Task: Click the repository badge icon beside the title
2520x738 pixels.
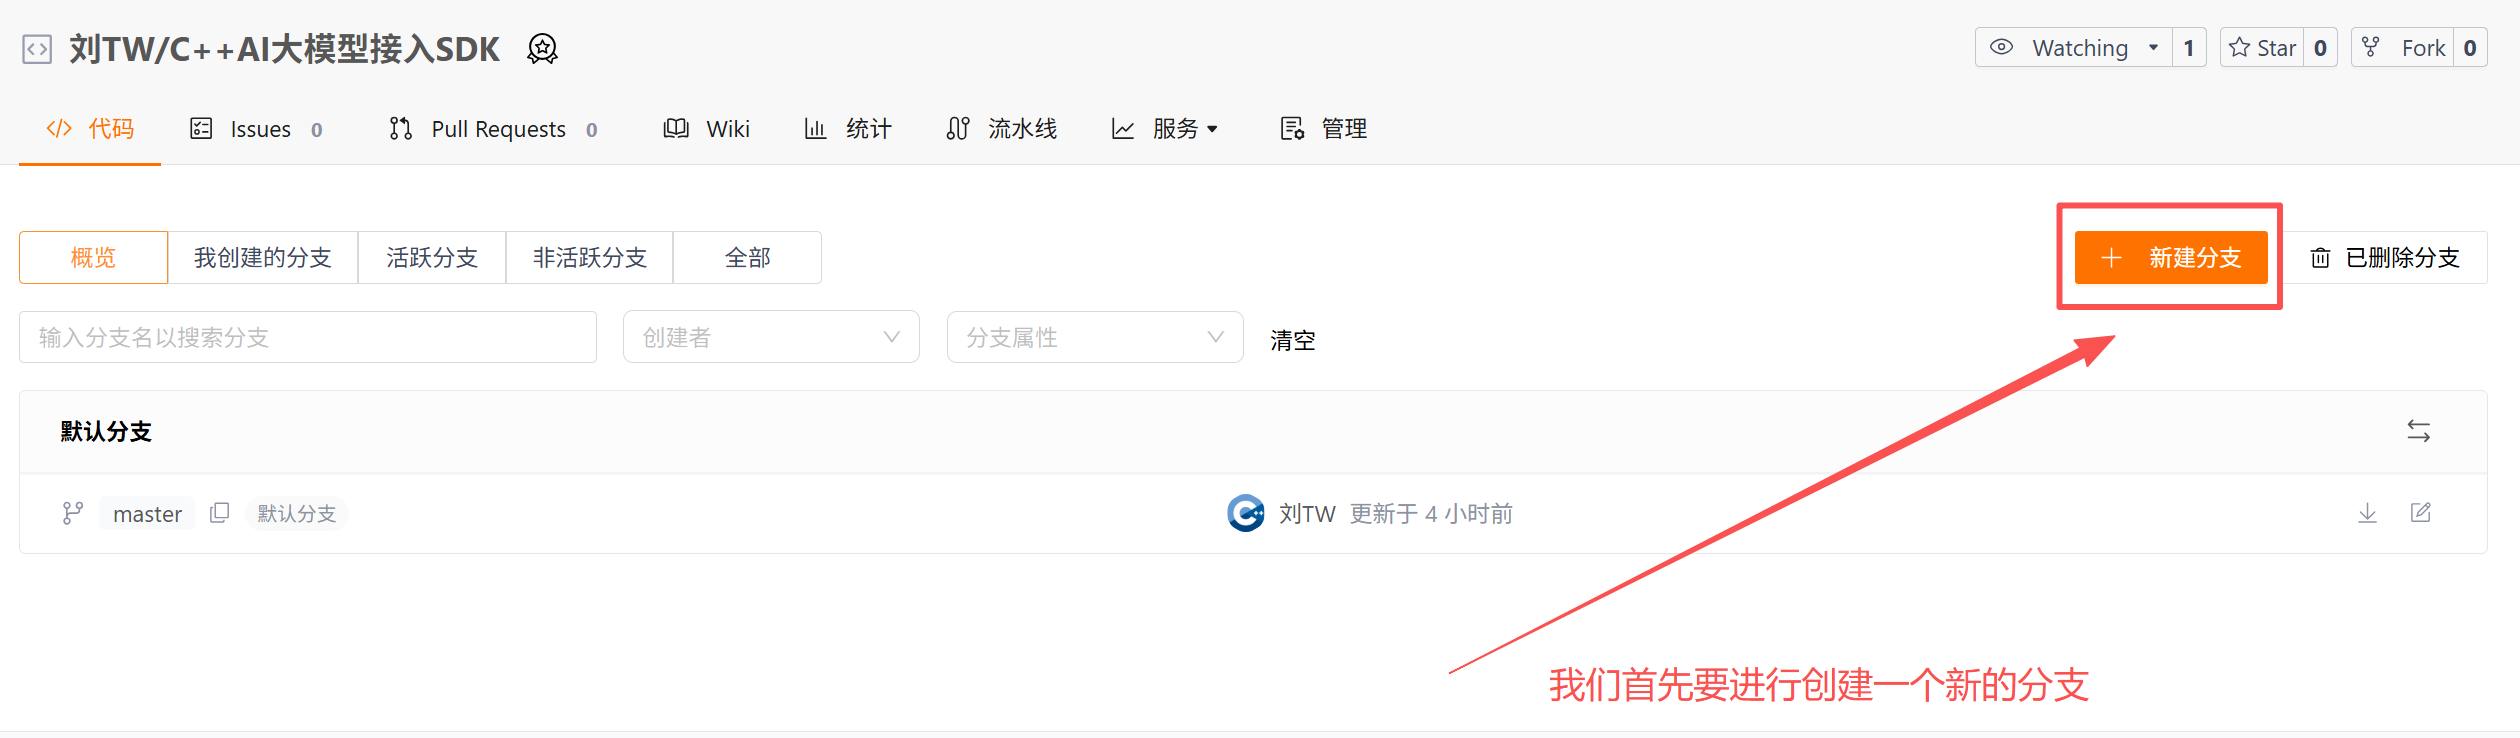Action: [542, 48]
